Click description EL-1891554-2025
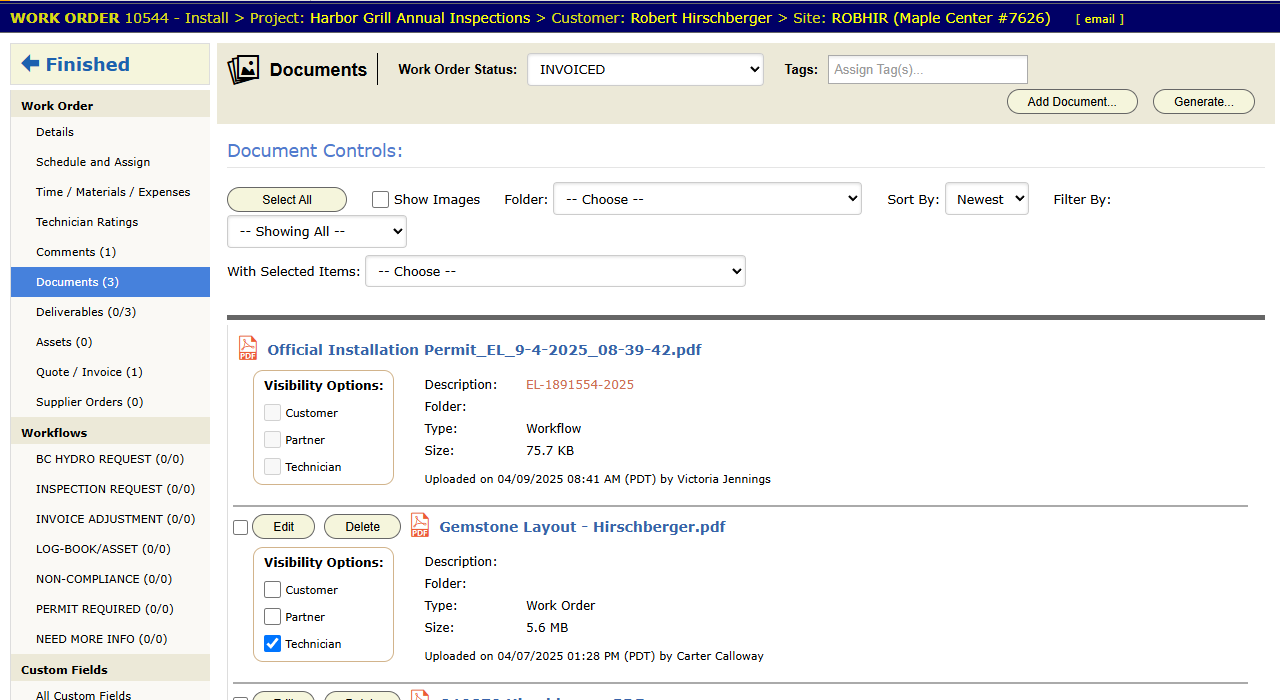The width and height of the screenshot is (1280, 700). [x=580, y=385]
